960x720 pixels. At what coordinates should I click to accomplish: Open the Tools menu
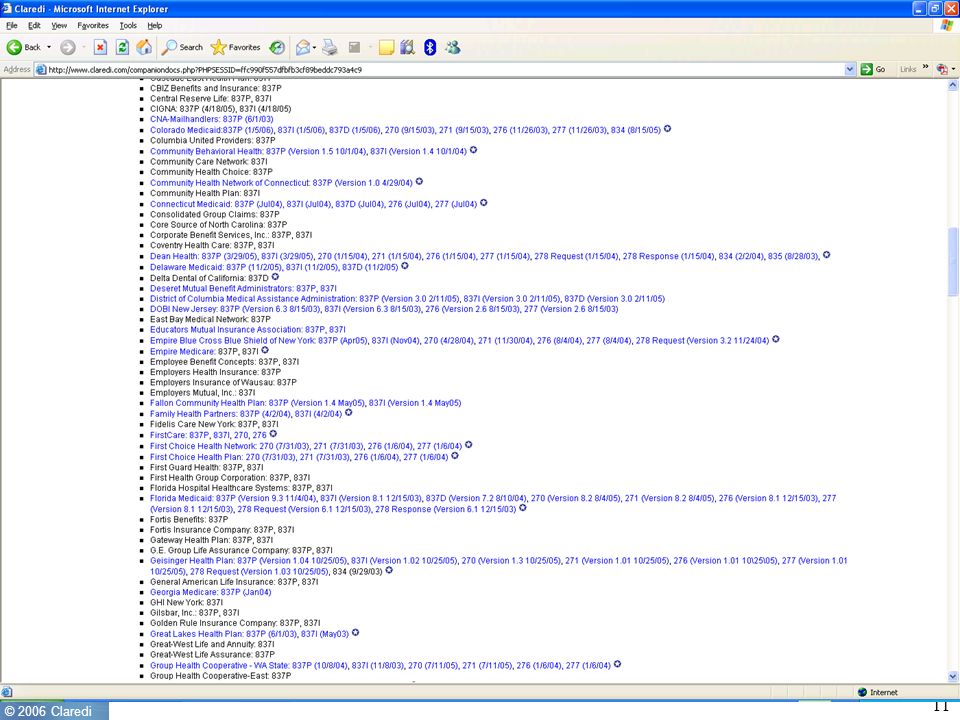pyautogui.click(x=128, y=26)
